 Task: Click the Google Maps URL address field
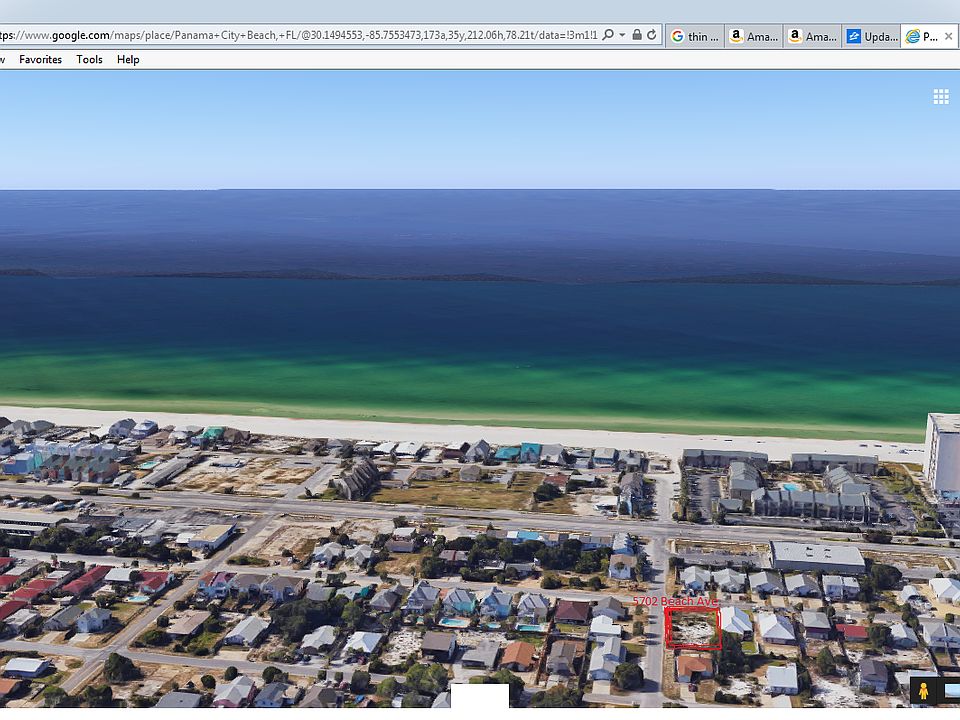[x=298, y=36]
